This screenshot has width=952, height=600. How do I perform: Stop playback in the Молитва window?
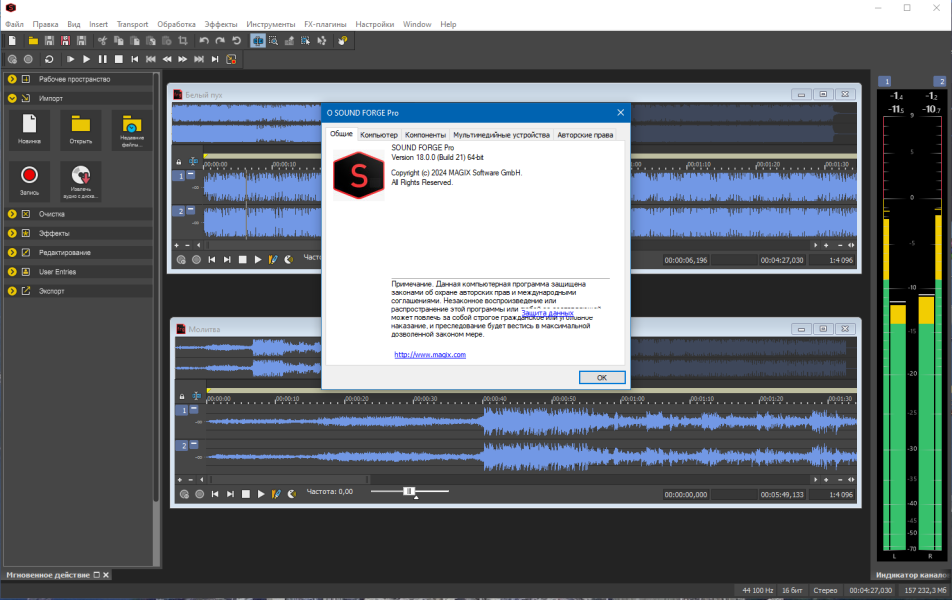click(x=245, y=494)
